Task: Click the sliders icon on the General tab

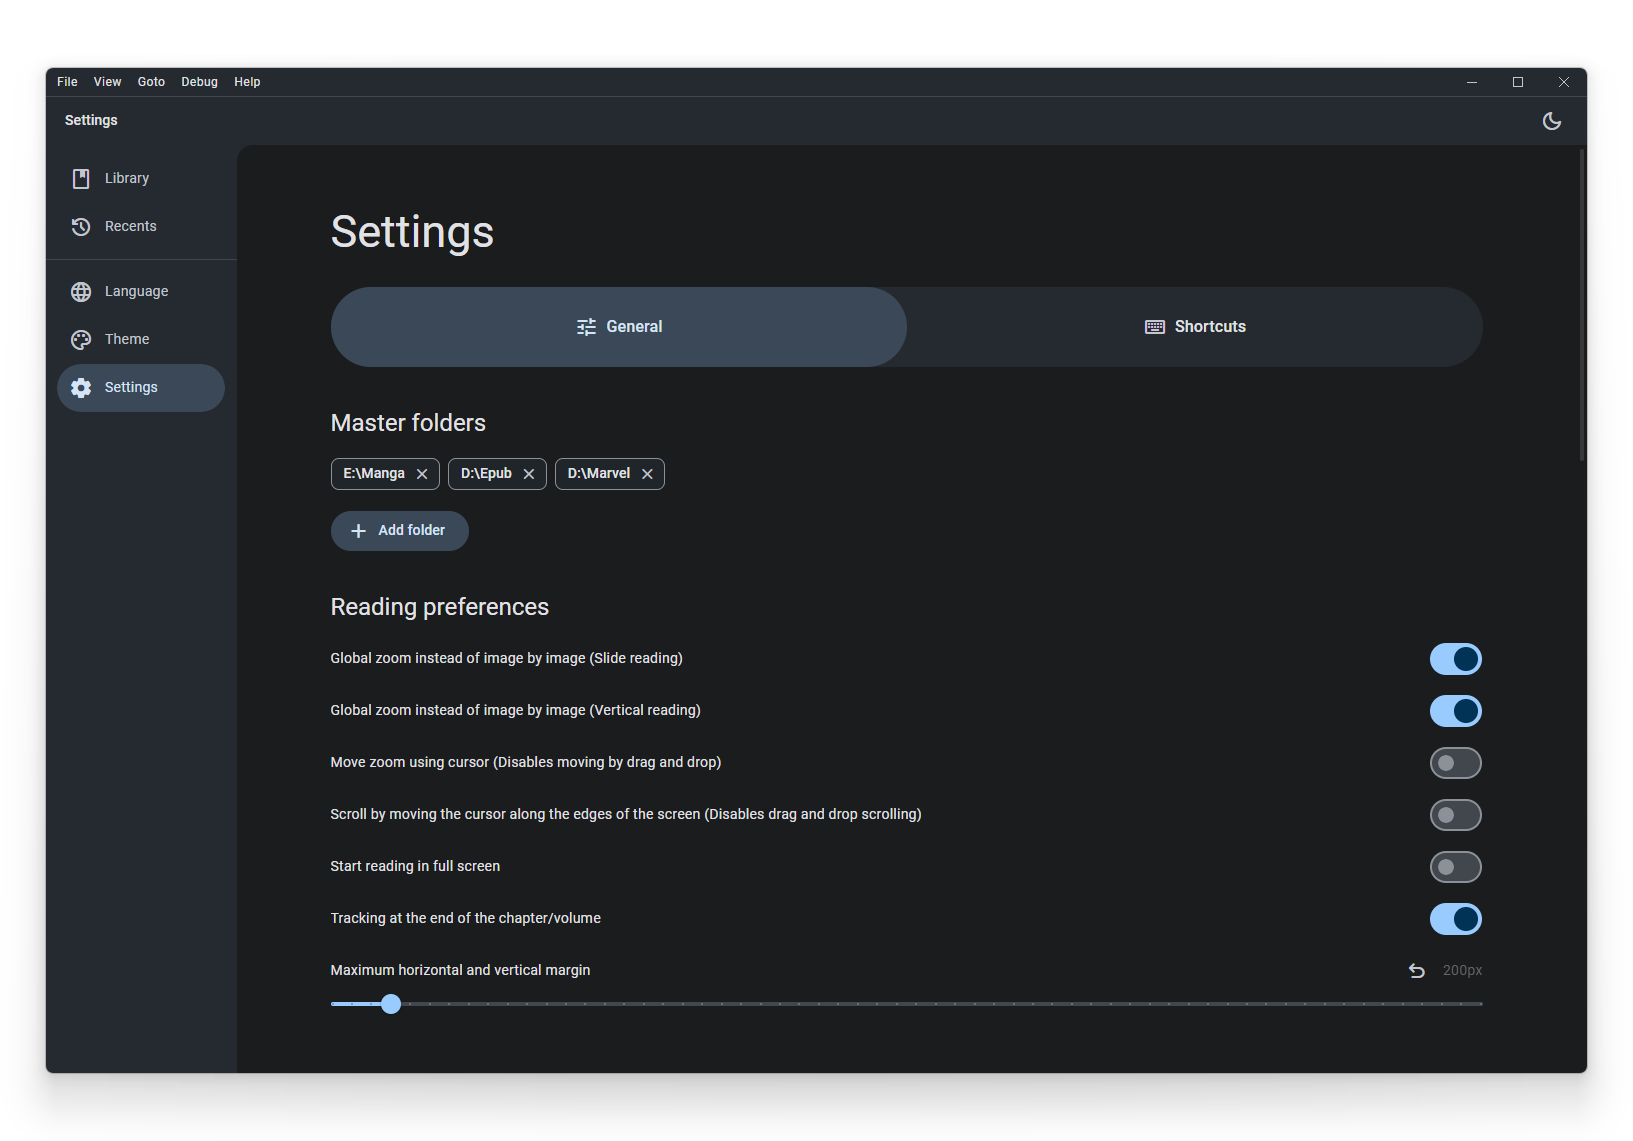Action: click(x=585, y=326)
